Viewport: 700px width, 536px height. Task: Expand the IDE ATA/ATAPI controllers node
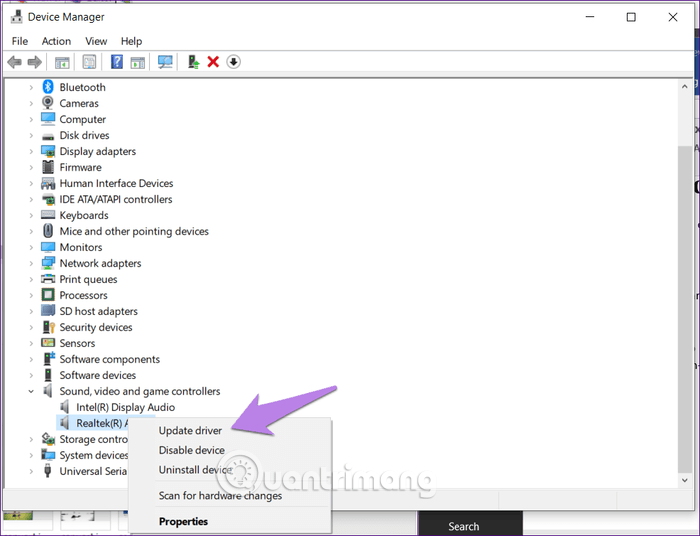(31, 199)
